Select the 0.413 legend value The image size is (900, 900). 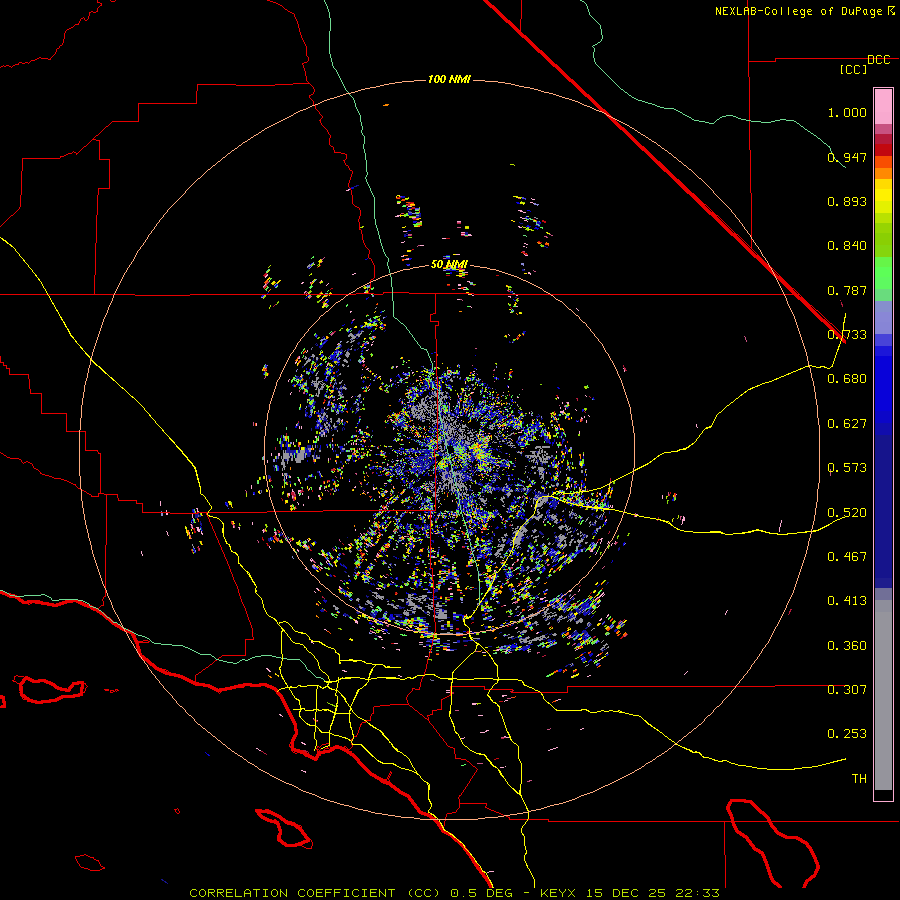(x=847, y=601)
